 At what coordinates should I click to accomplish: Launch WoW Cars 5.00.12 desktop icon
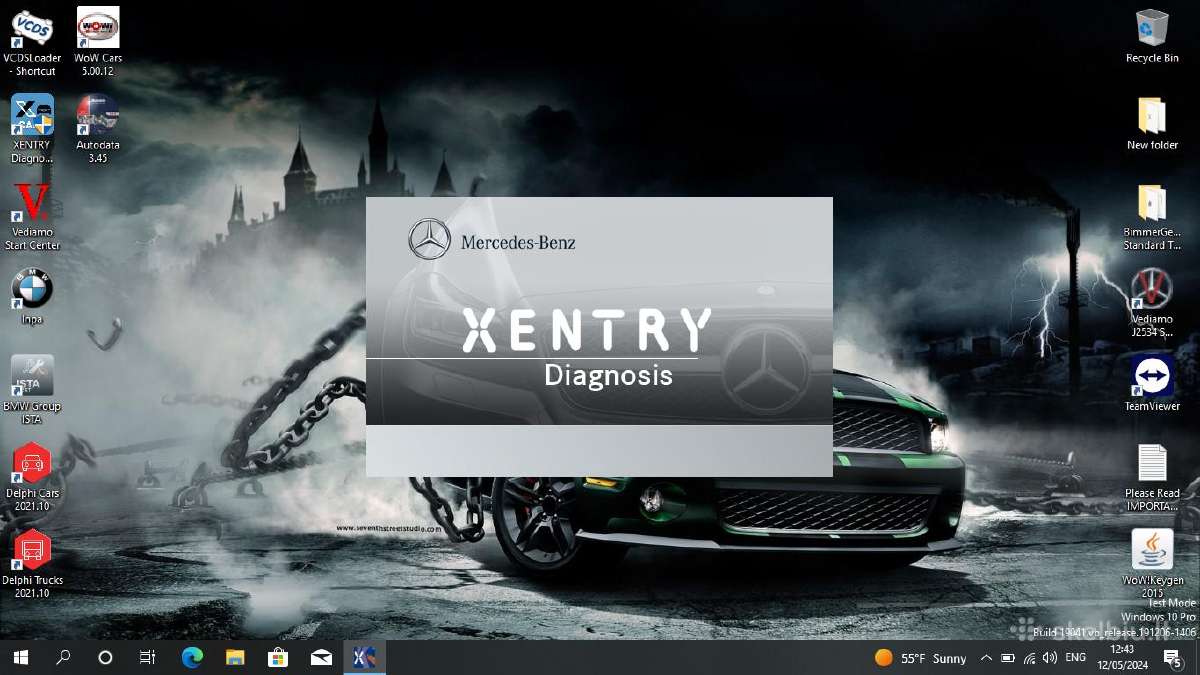tap(98, 42)
